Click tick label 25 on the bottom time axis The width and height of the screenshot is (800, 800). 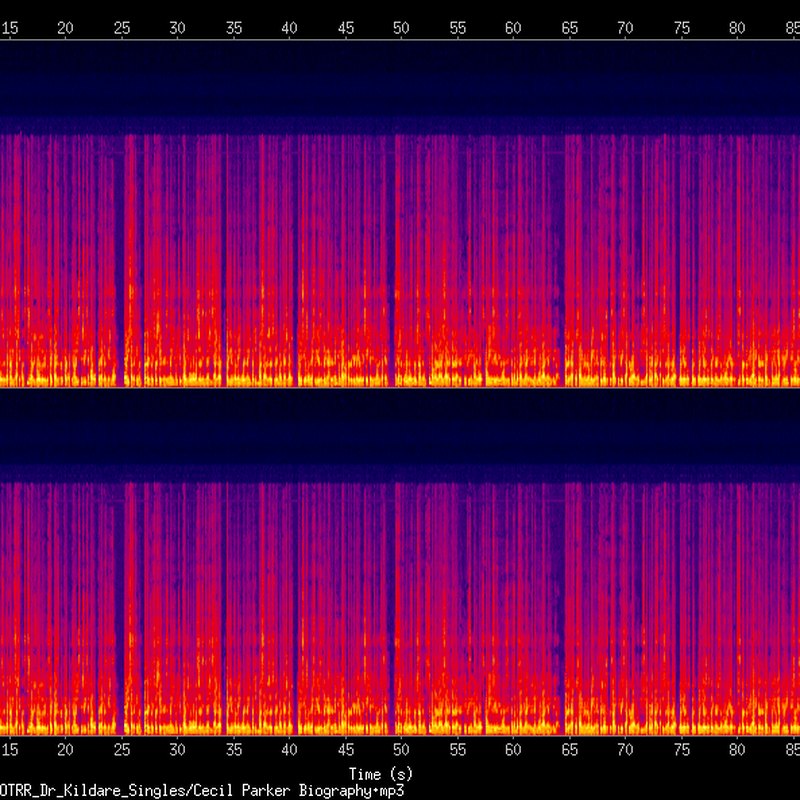tap(121, 749)
